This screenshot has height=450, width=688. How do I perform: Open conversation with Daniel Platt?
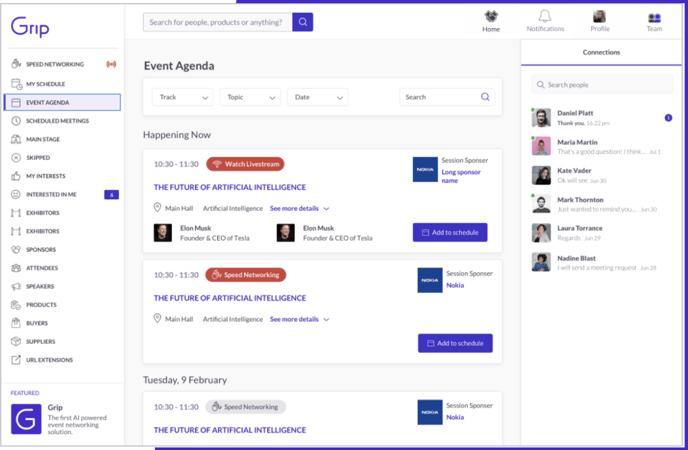coord(602,118)
